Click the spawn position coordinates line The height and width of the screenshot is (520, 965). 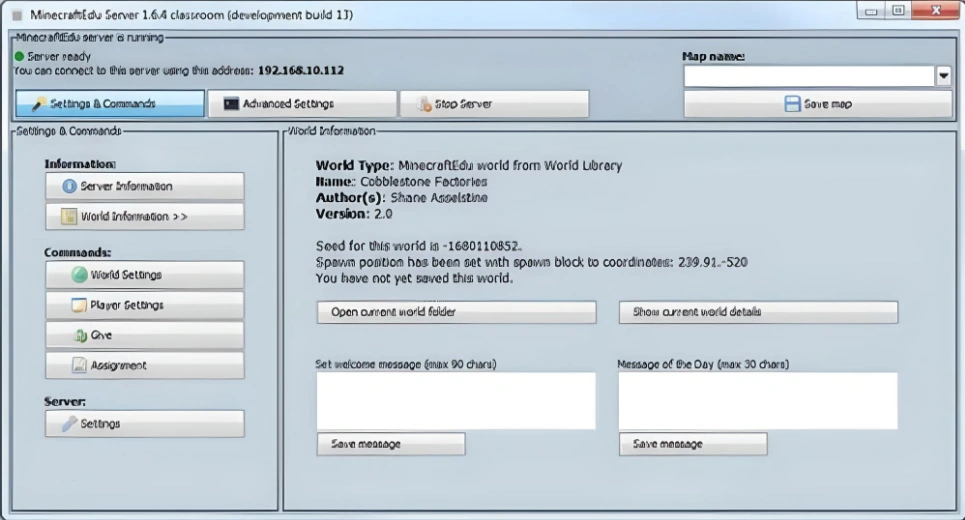tap(532, 262)
